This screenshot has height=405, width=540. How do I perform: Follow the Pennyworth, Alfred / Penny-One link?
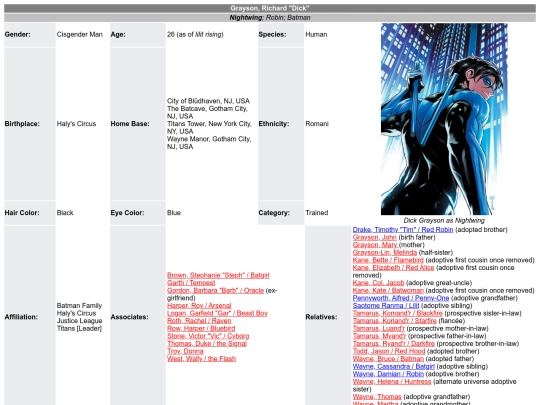click(x=401, y=298)
